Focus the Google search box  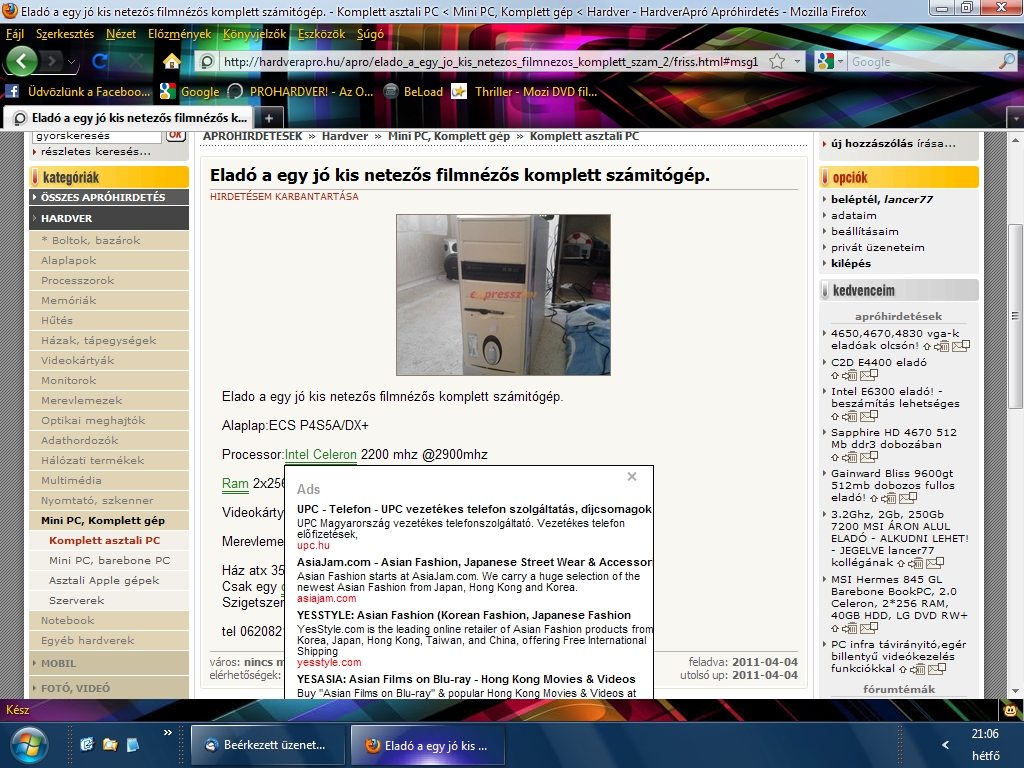point(923,61)
